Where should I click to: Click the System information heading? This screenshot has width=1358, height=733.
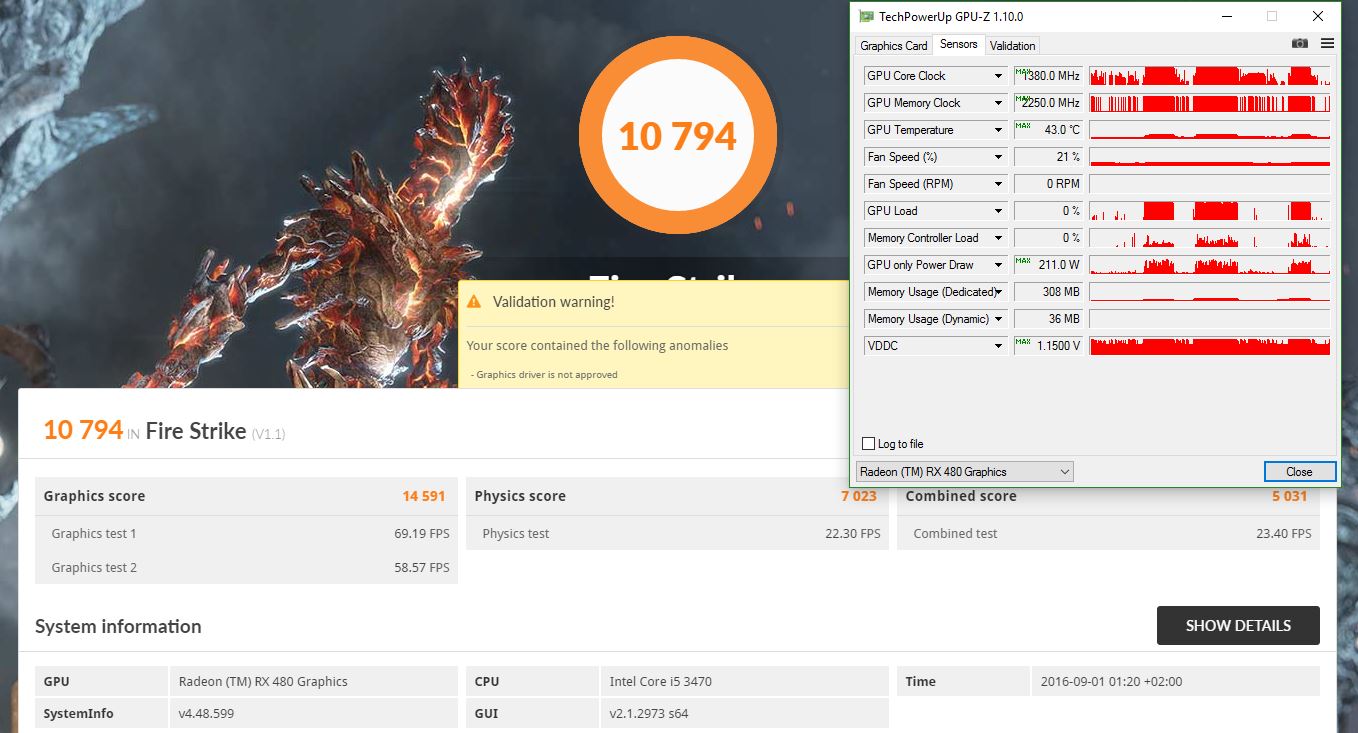[x=118, y=627]
